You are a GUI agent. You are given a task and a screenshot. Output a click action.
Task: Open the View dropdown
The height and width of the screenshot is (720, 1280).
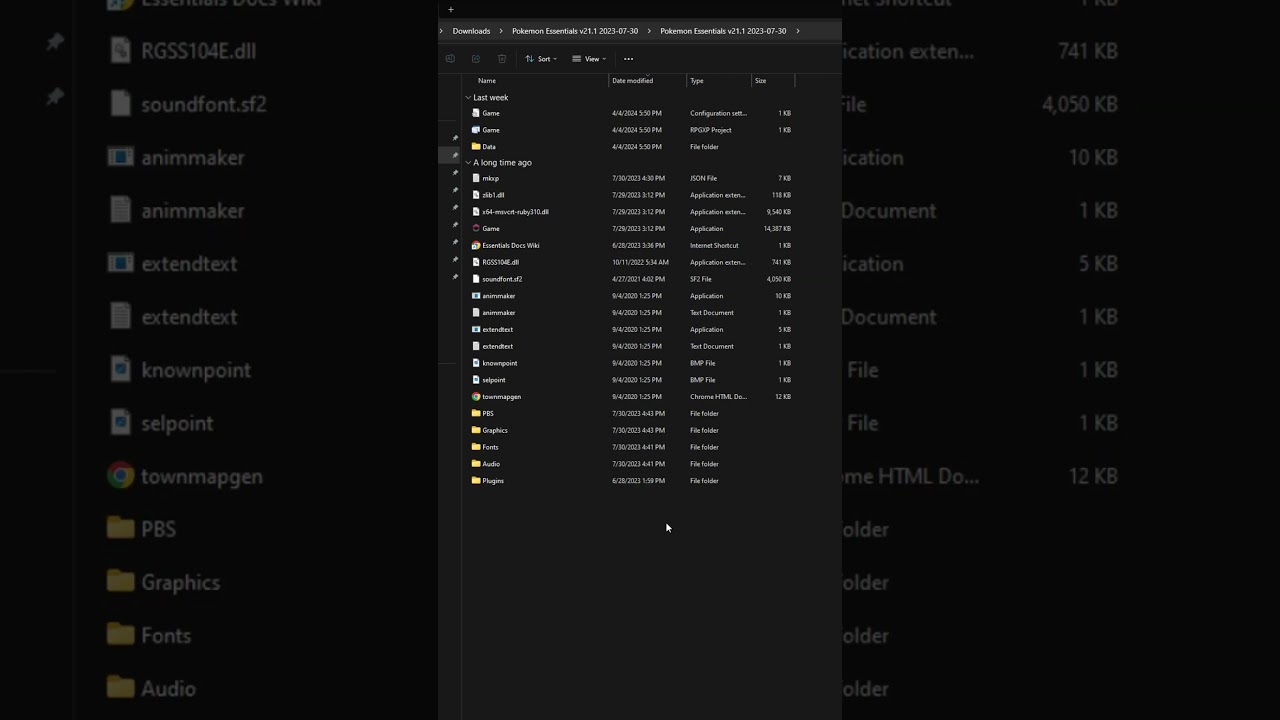click(589, 59)
